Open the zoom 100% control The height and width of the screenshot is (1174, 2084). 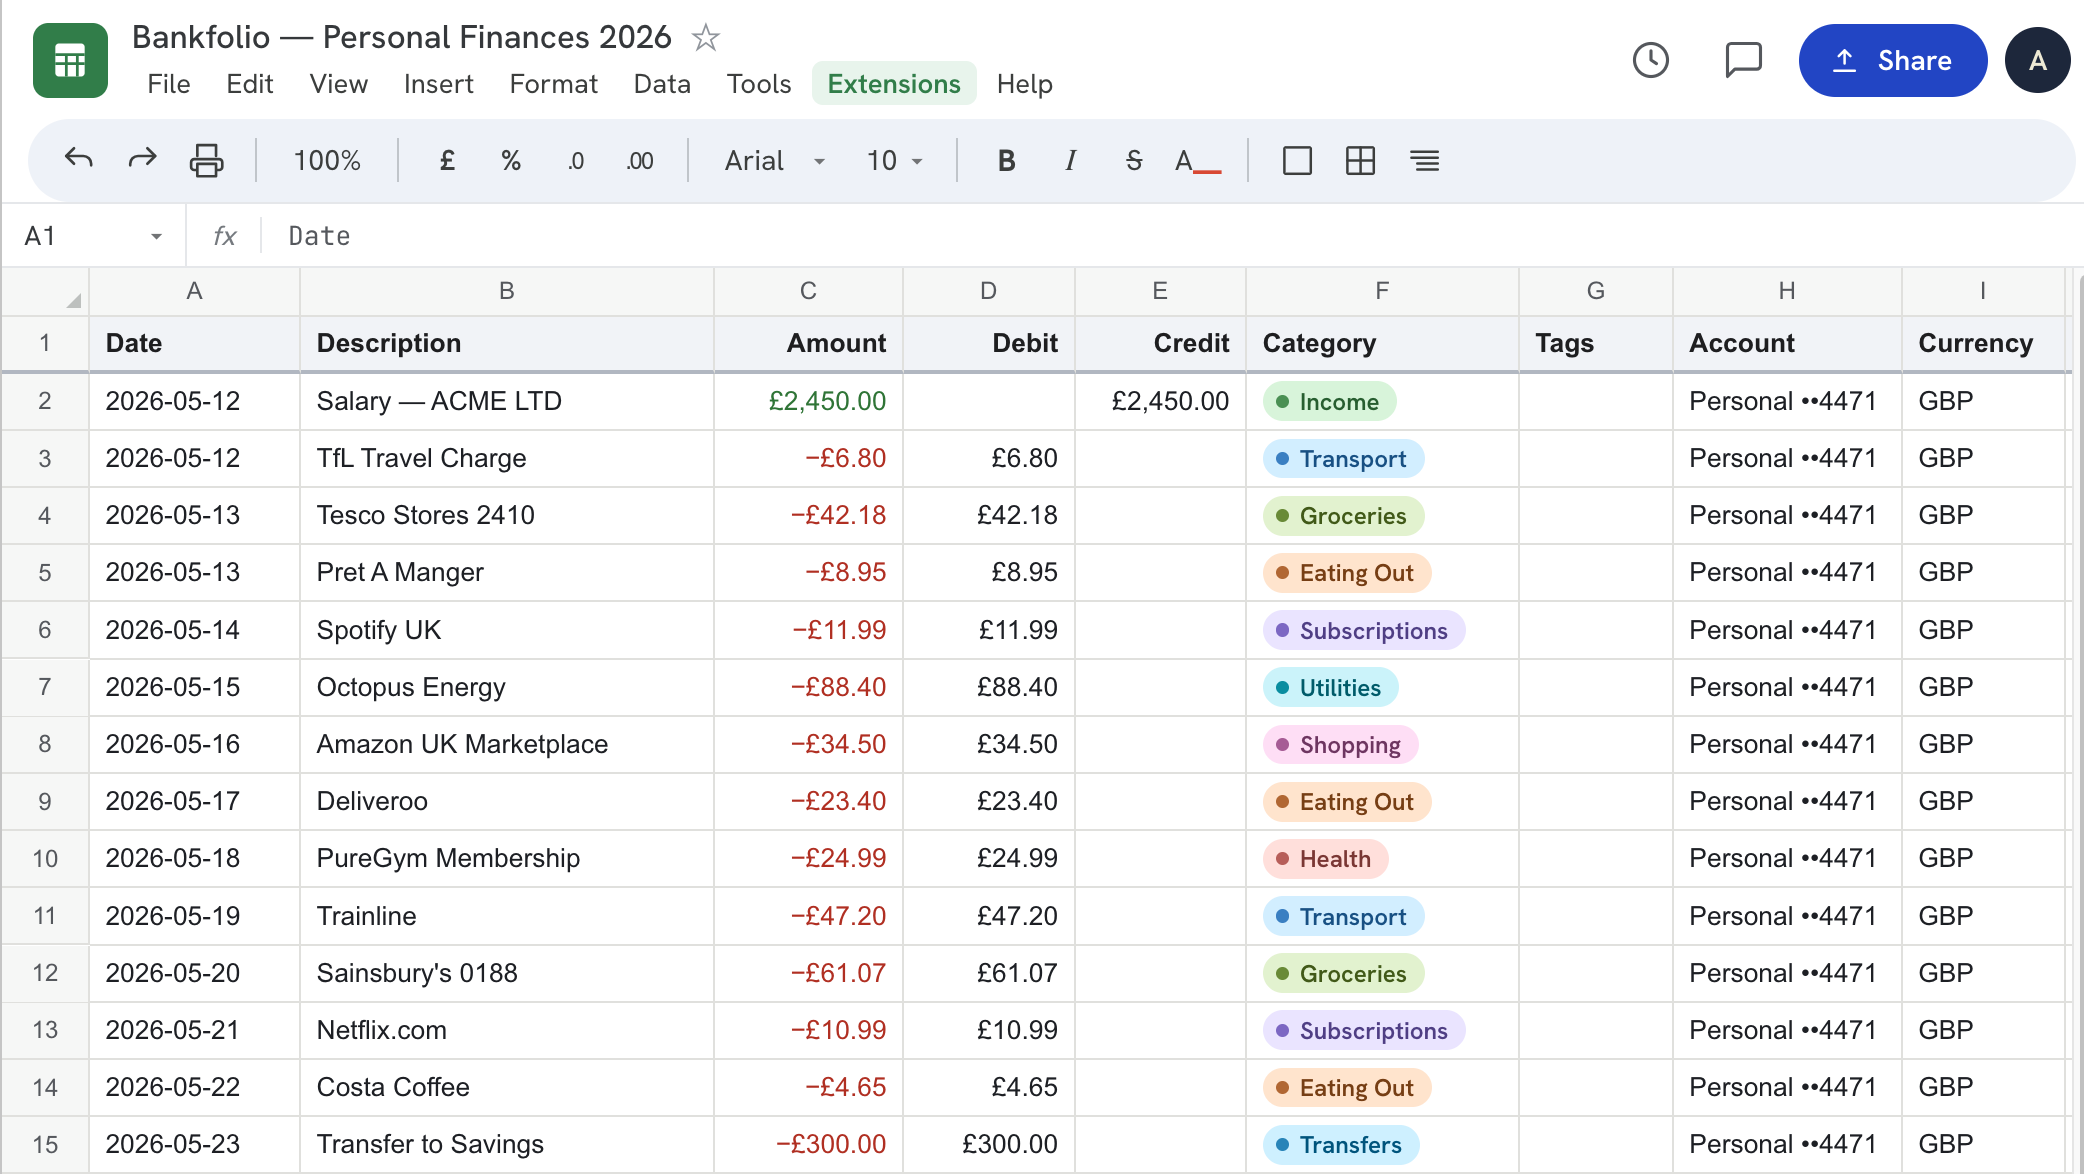(327, 160)
